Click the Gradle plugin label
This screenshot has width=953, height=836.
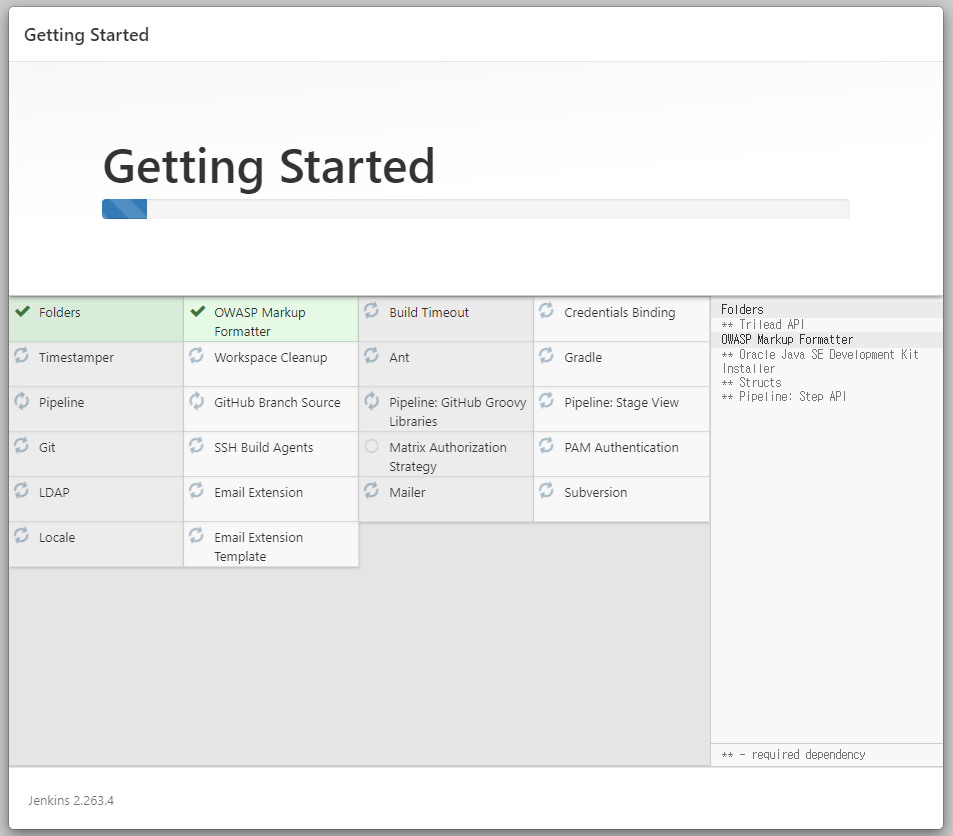[x=583, y=358]
